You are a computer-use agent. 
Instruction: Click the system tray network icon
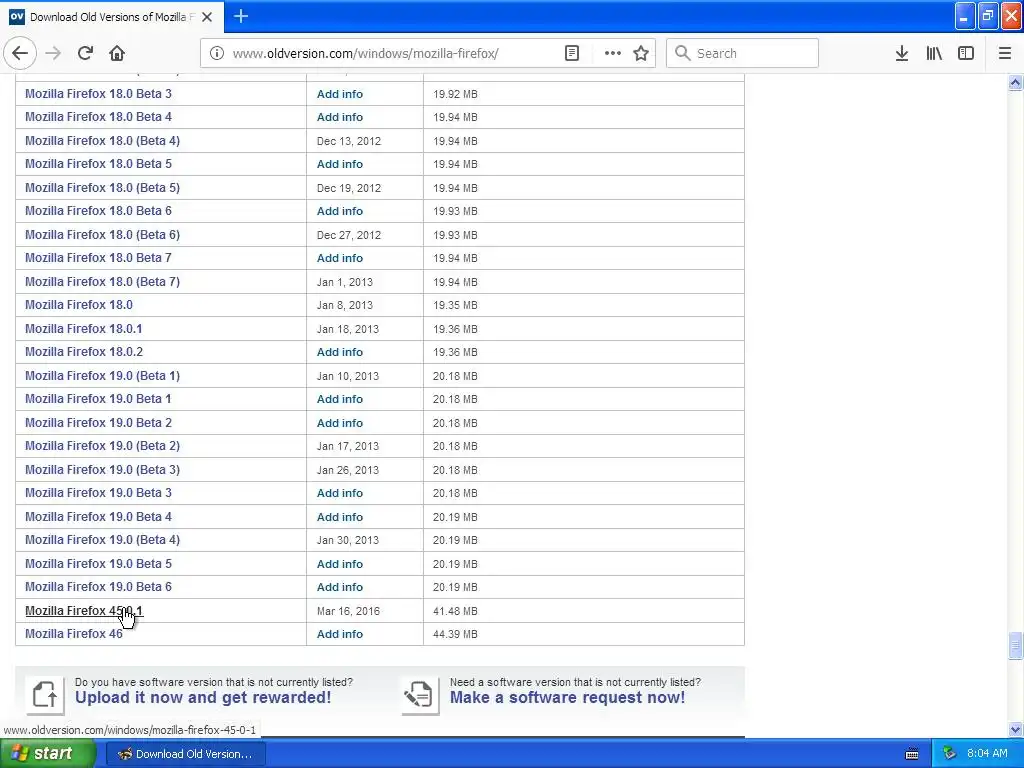950,754
